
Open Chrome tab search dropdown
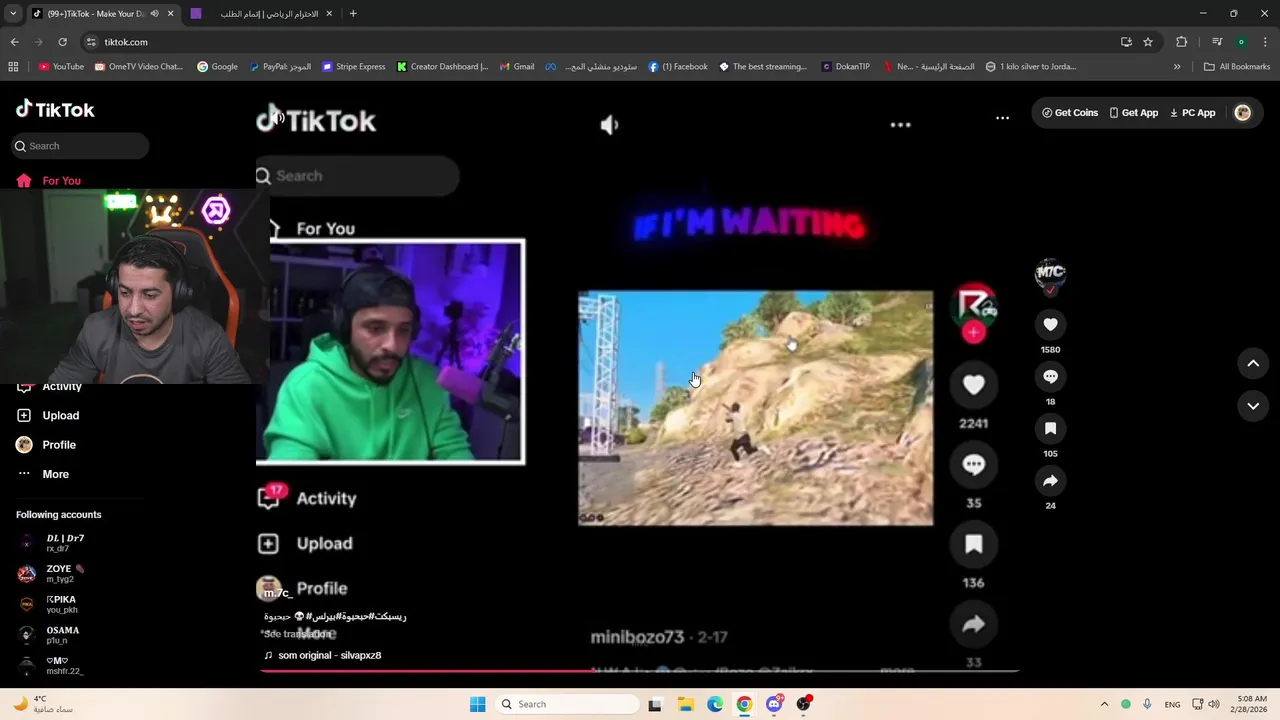13,14
